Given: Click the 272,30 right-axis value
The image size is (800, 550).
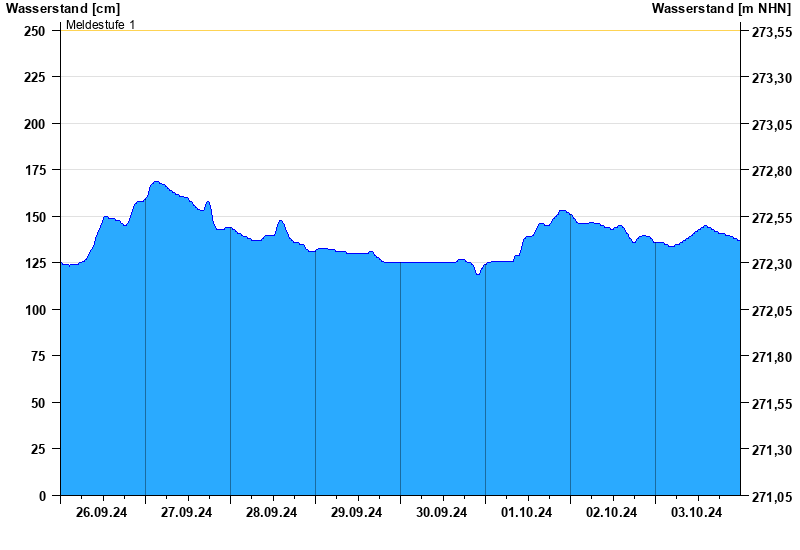Looking at the screenshot, I should 772,264.
